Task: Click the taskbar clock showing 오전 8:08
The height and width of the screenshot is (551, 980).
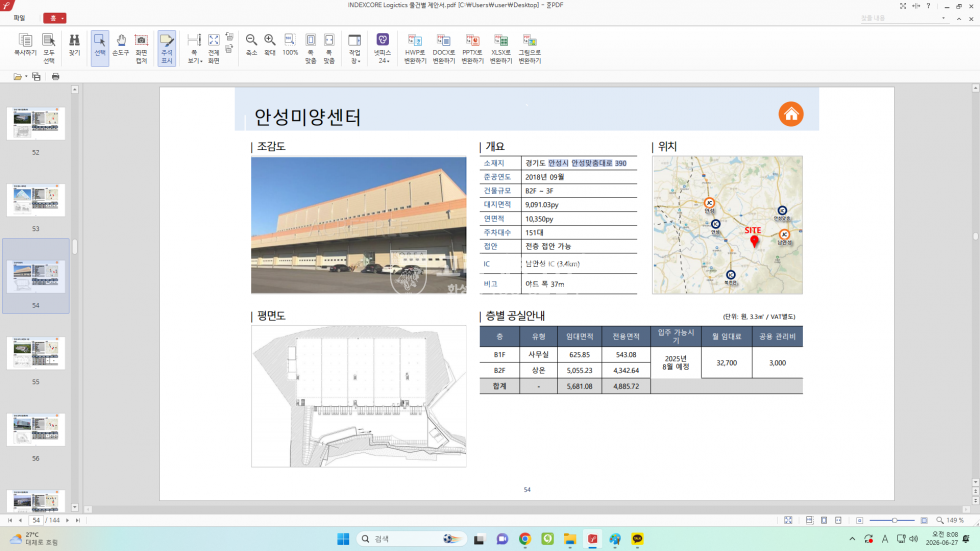Action: [x=944, y=539]
